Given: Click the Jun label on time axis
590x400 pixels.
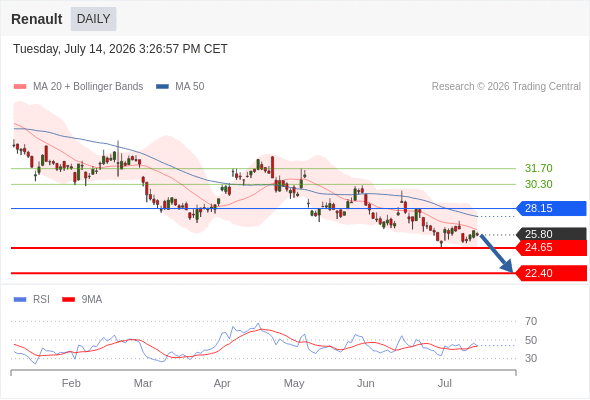Looking at the screenshot, I should coord(366,383).
